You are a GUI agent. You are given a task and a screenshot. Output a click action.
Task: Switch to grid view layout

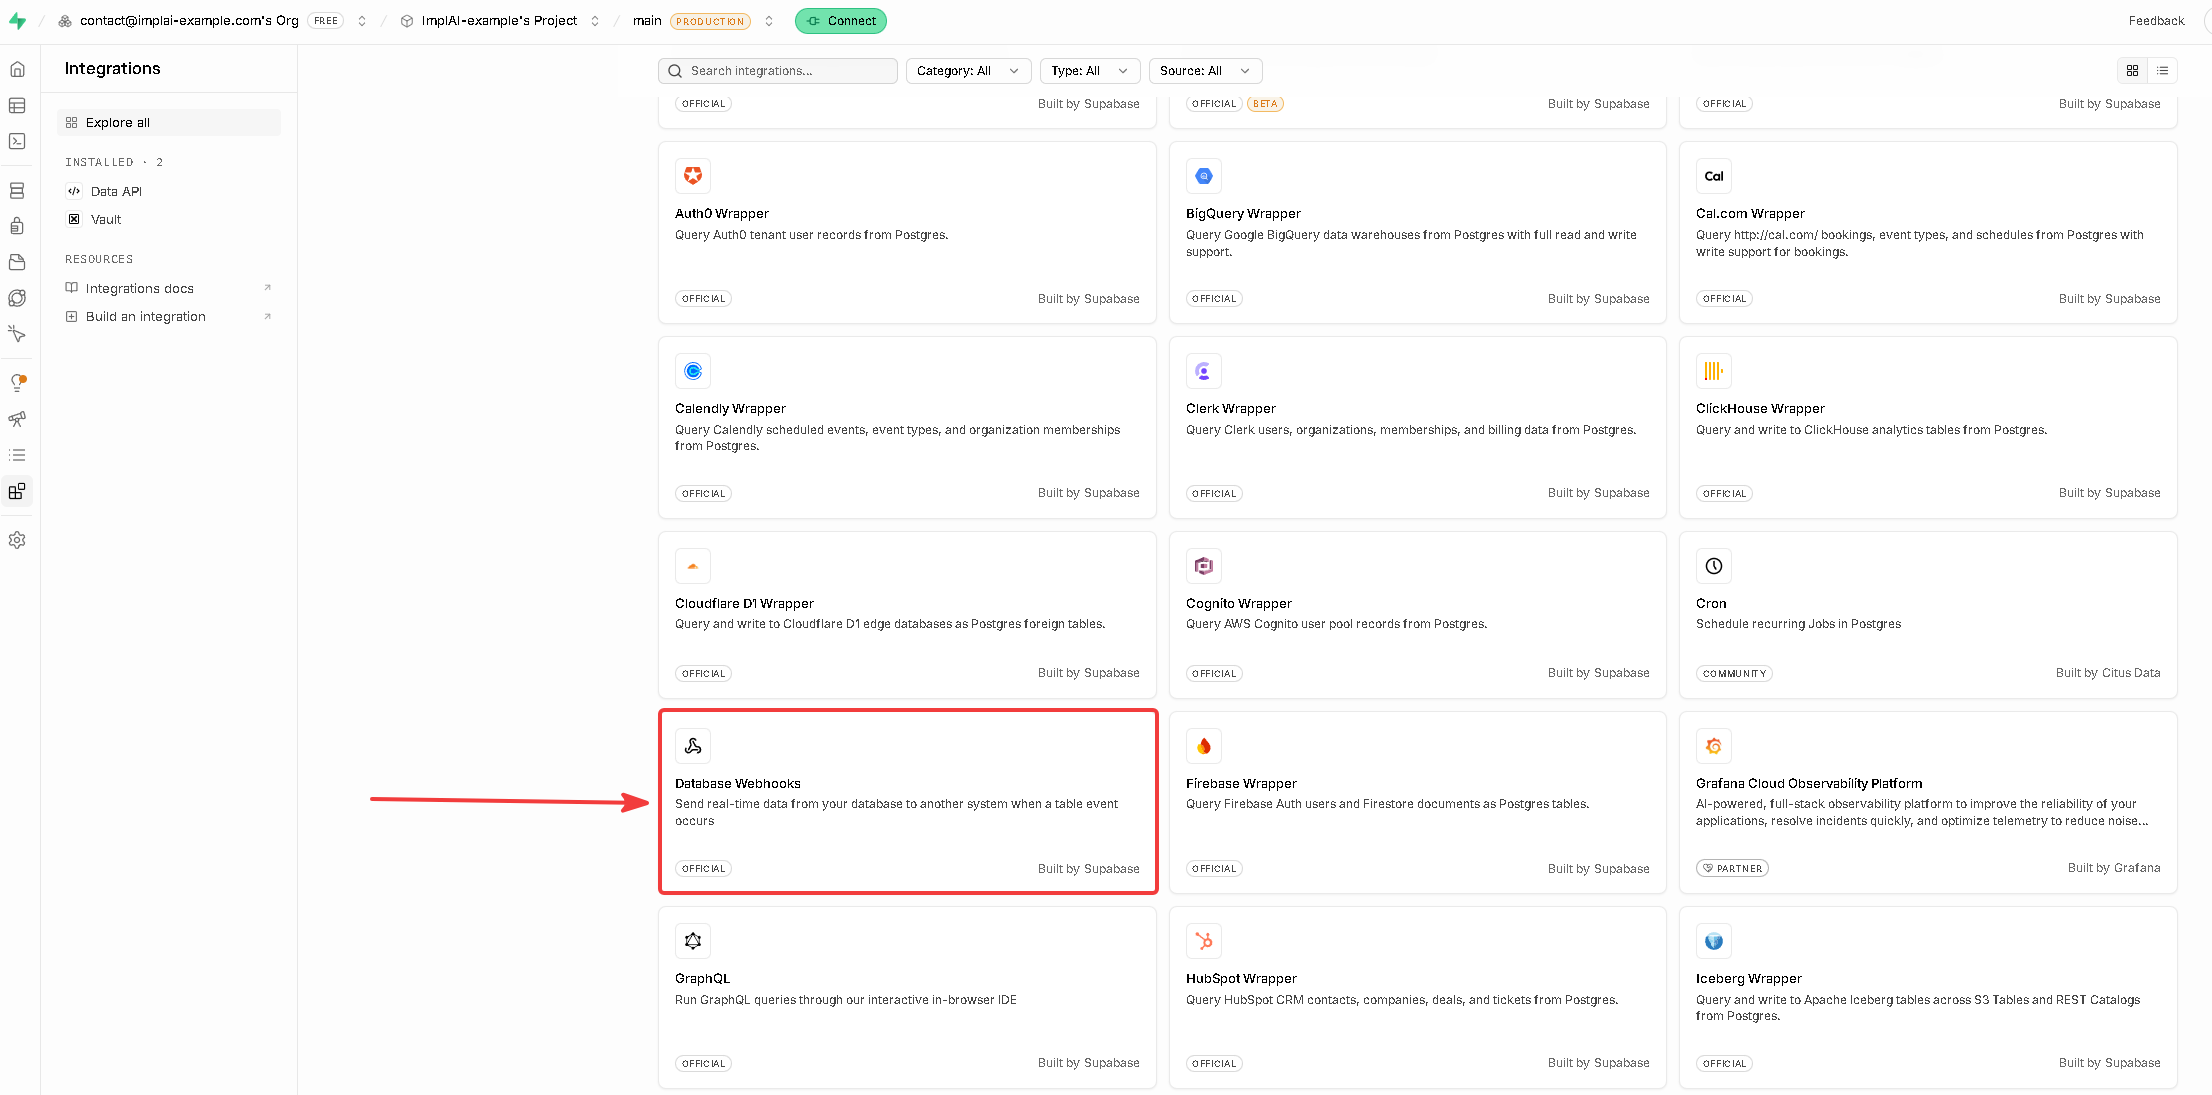click(2132, 71)
